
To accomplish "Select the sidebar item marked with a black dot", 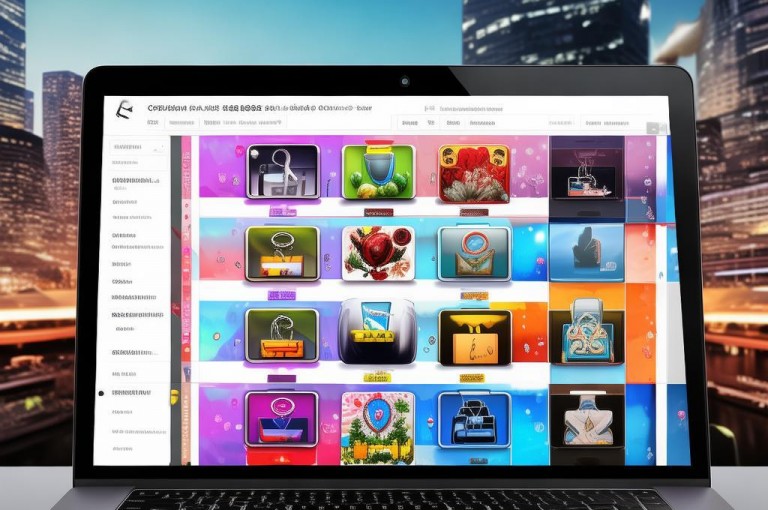I will 131,393.
